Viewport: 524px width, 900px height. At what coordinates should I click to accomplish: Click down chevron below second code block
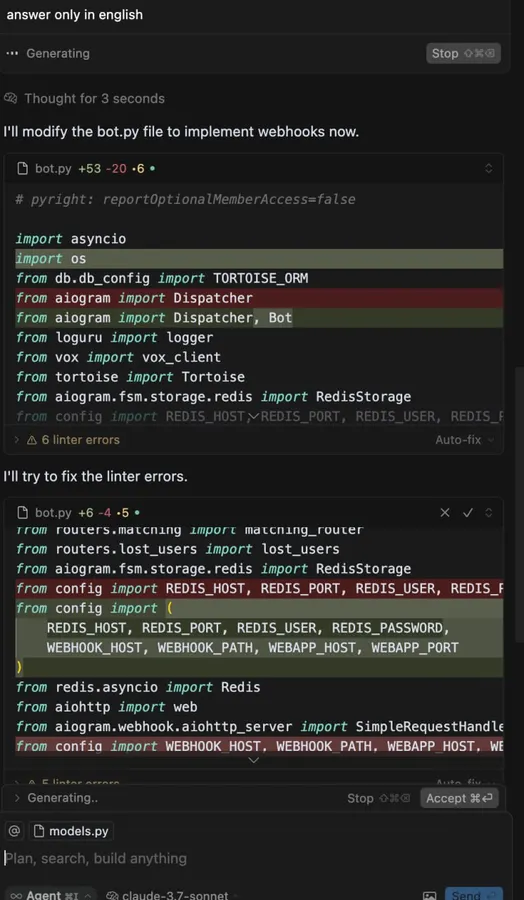pos(253,760)
